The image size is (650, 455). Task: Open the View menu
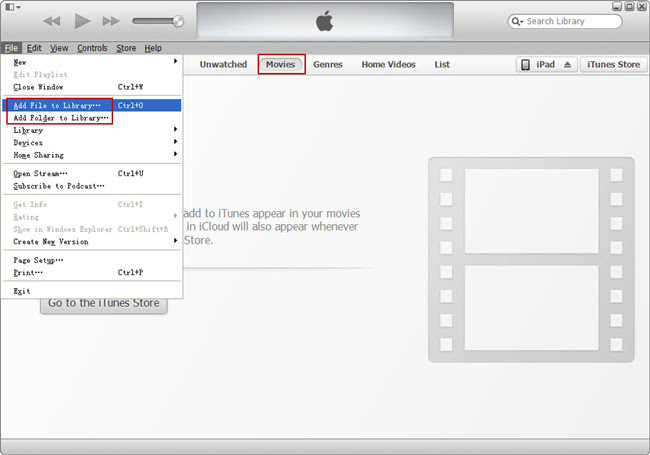59,48
